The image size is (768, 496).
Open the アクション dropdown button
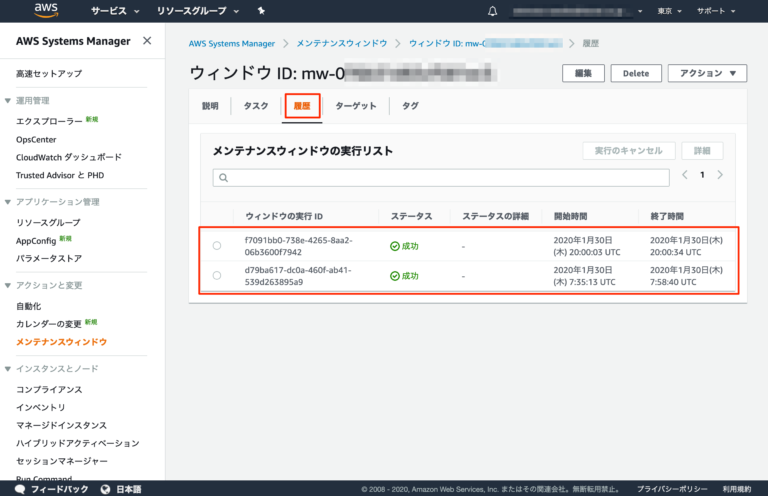click(x=707, y=73)
